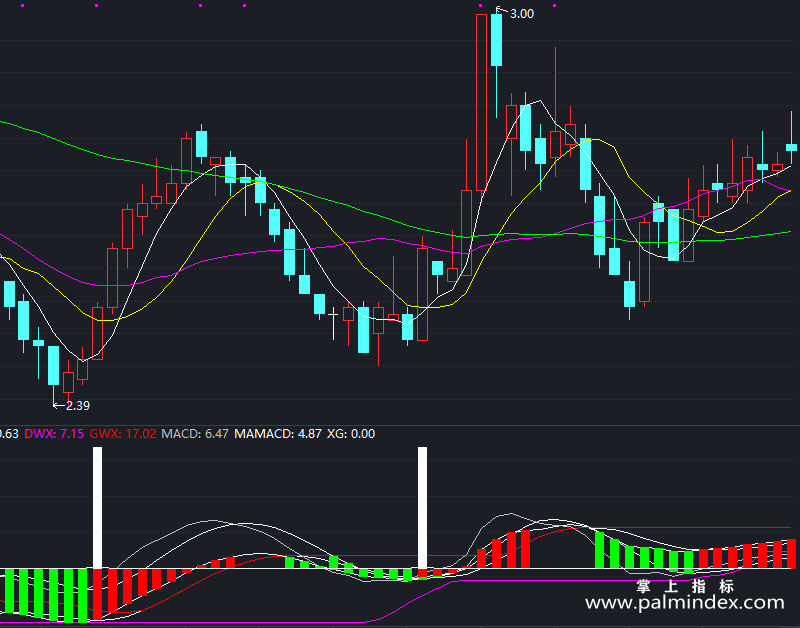Select the GWX: 17.02 indicator readout
Viewport: 800px width, 628px height.
pos(123,434)
